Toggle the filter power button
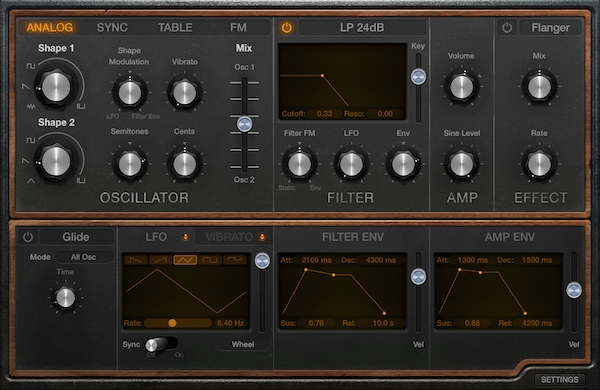The width and height of the screenshot is (600, 390). coord(287,28)
